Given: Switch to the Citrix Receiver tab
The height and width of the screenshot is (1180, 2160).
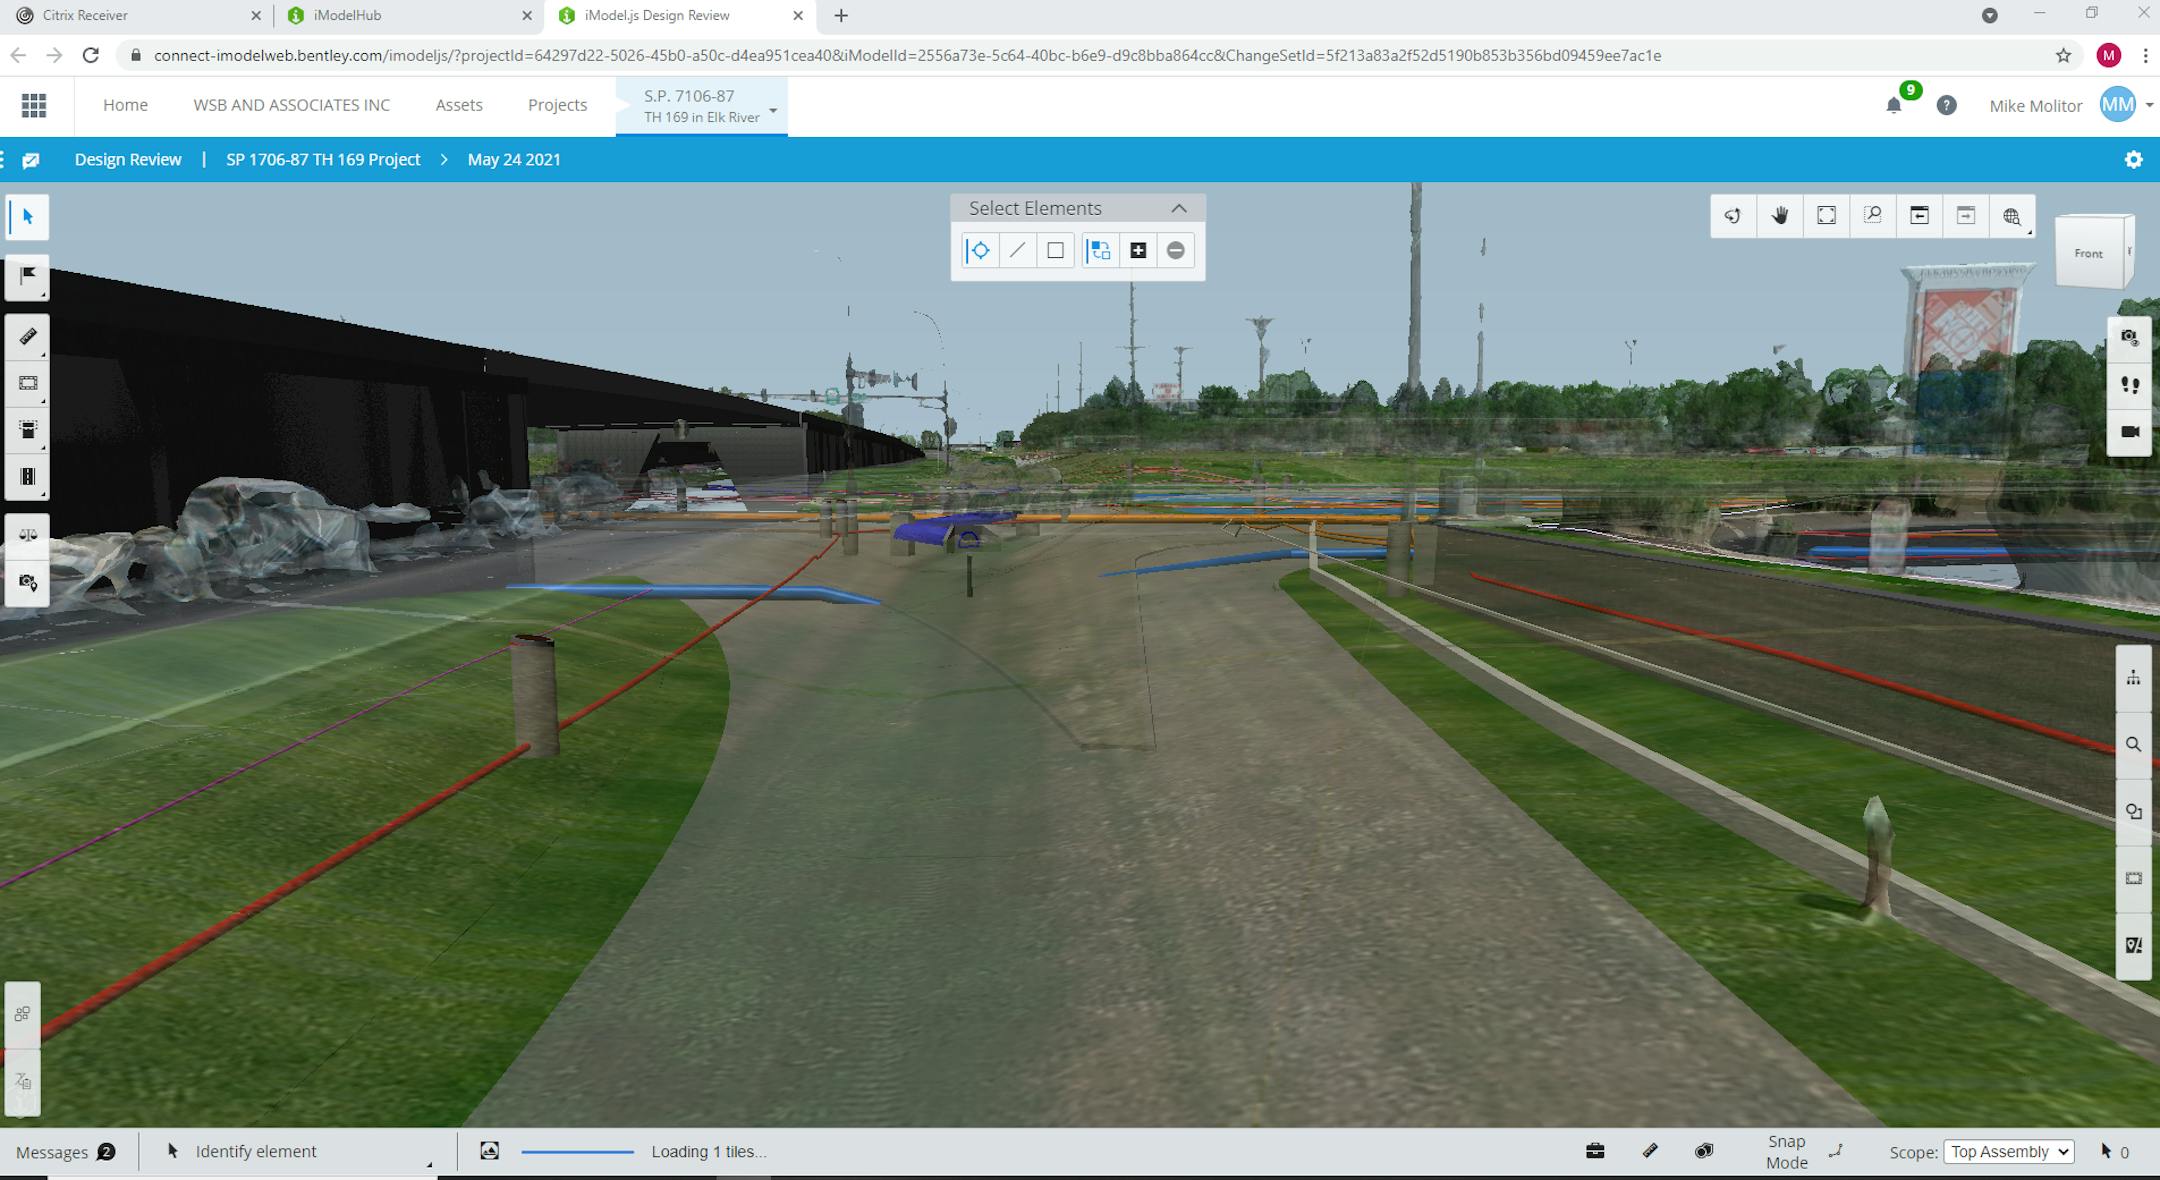Looking at the screenshot, I should [x=135, y=15].
